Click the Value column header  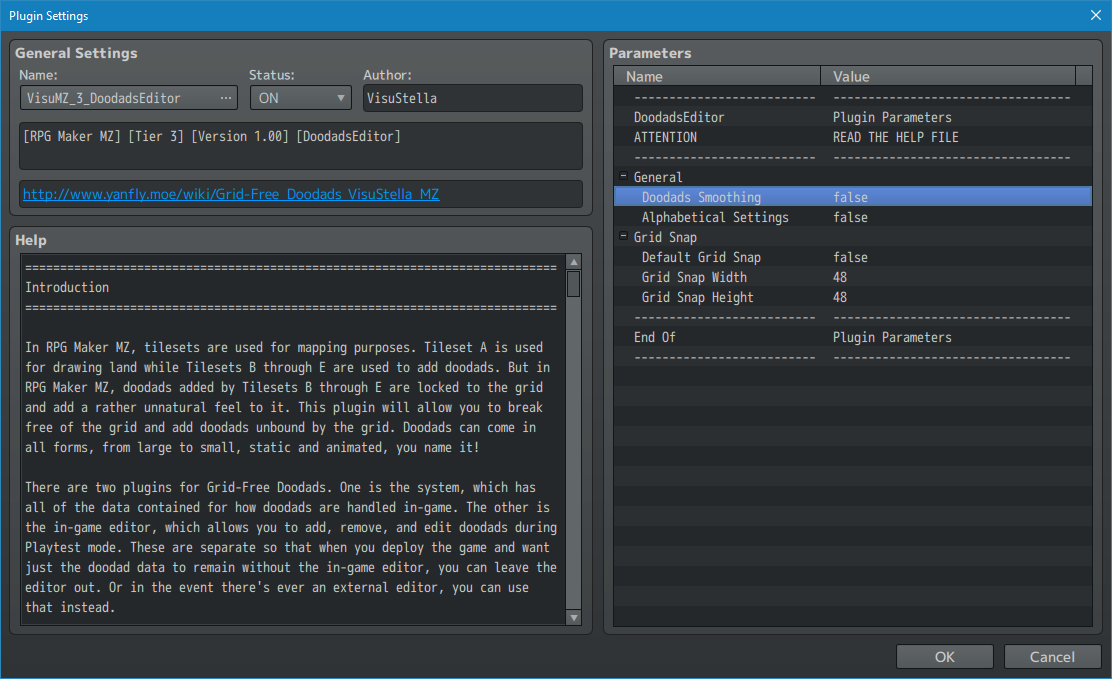point(948,76)
